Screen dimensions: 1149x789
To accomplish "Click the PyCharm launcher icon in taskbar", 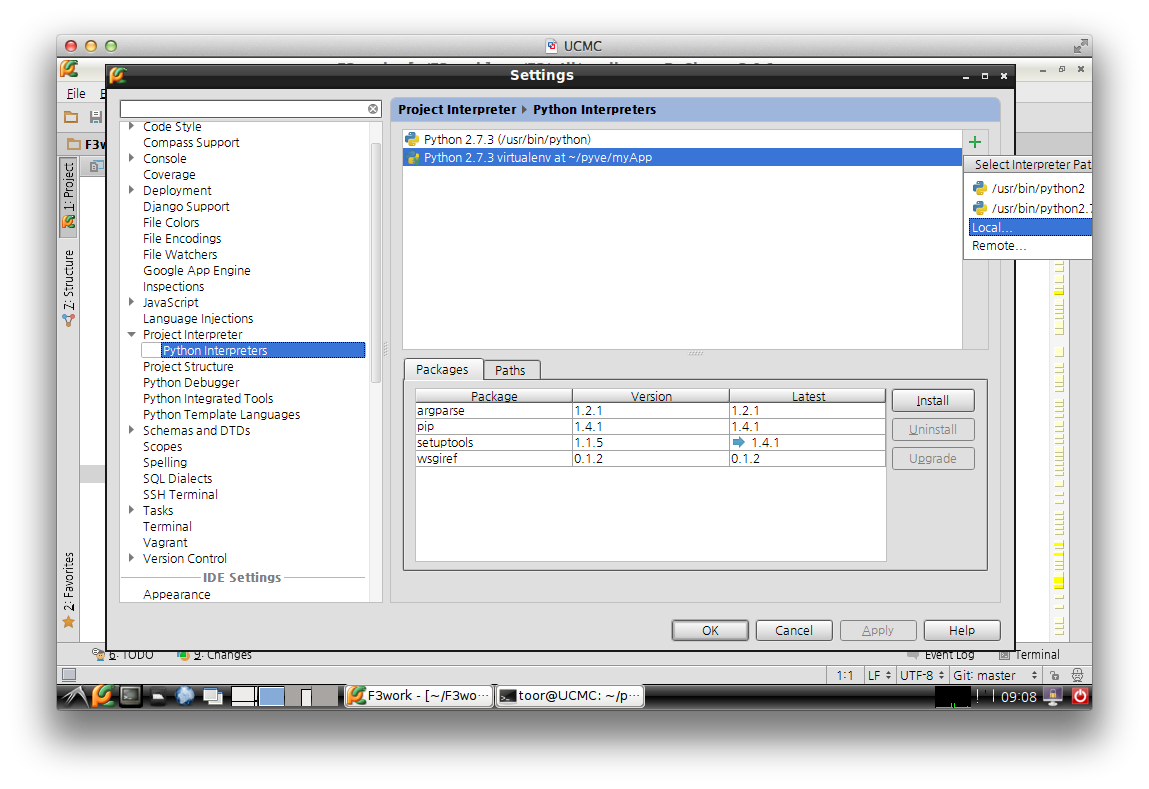I will pos(103,695).
